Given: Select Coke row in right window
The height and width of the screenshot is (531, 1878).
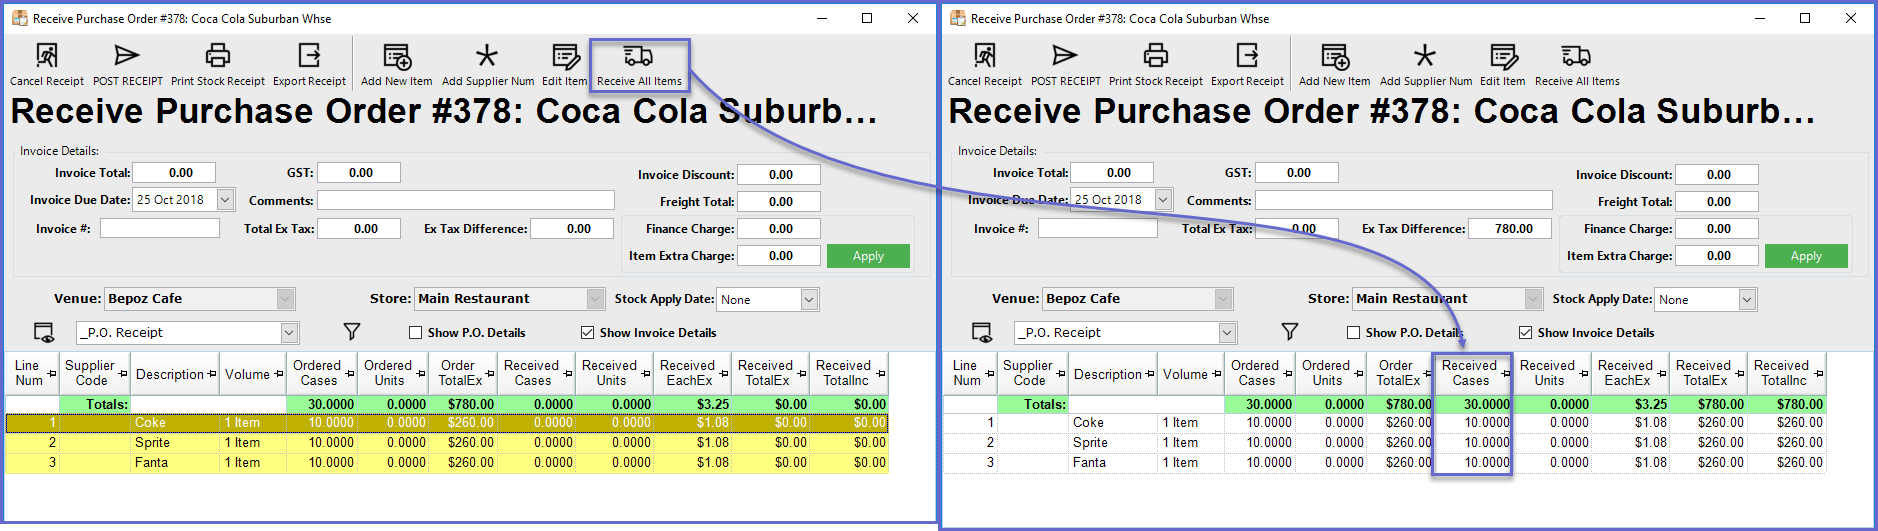Looking at the screenshot, I should coord(1385,423).
